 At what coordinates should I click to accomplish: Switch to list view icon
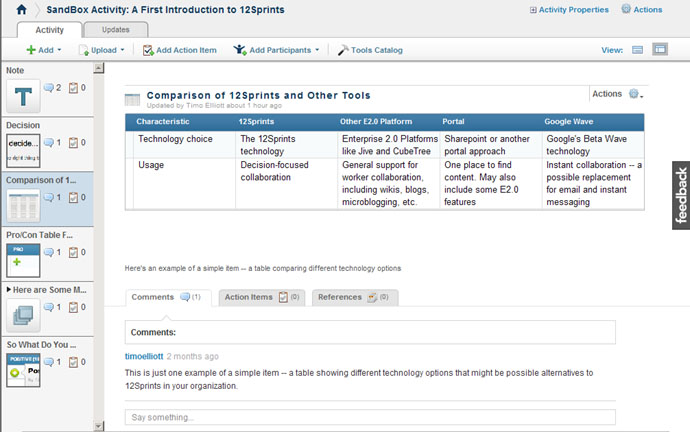(637, 49)
